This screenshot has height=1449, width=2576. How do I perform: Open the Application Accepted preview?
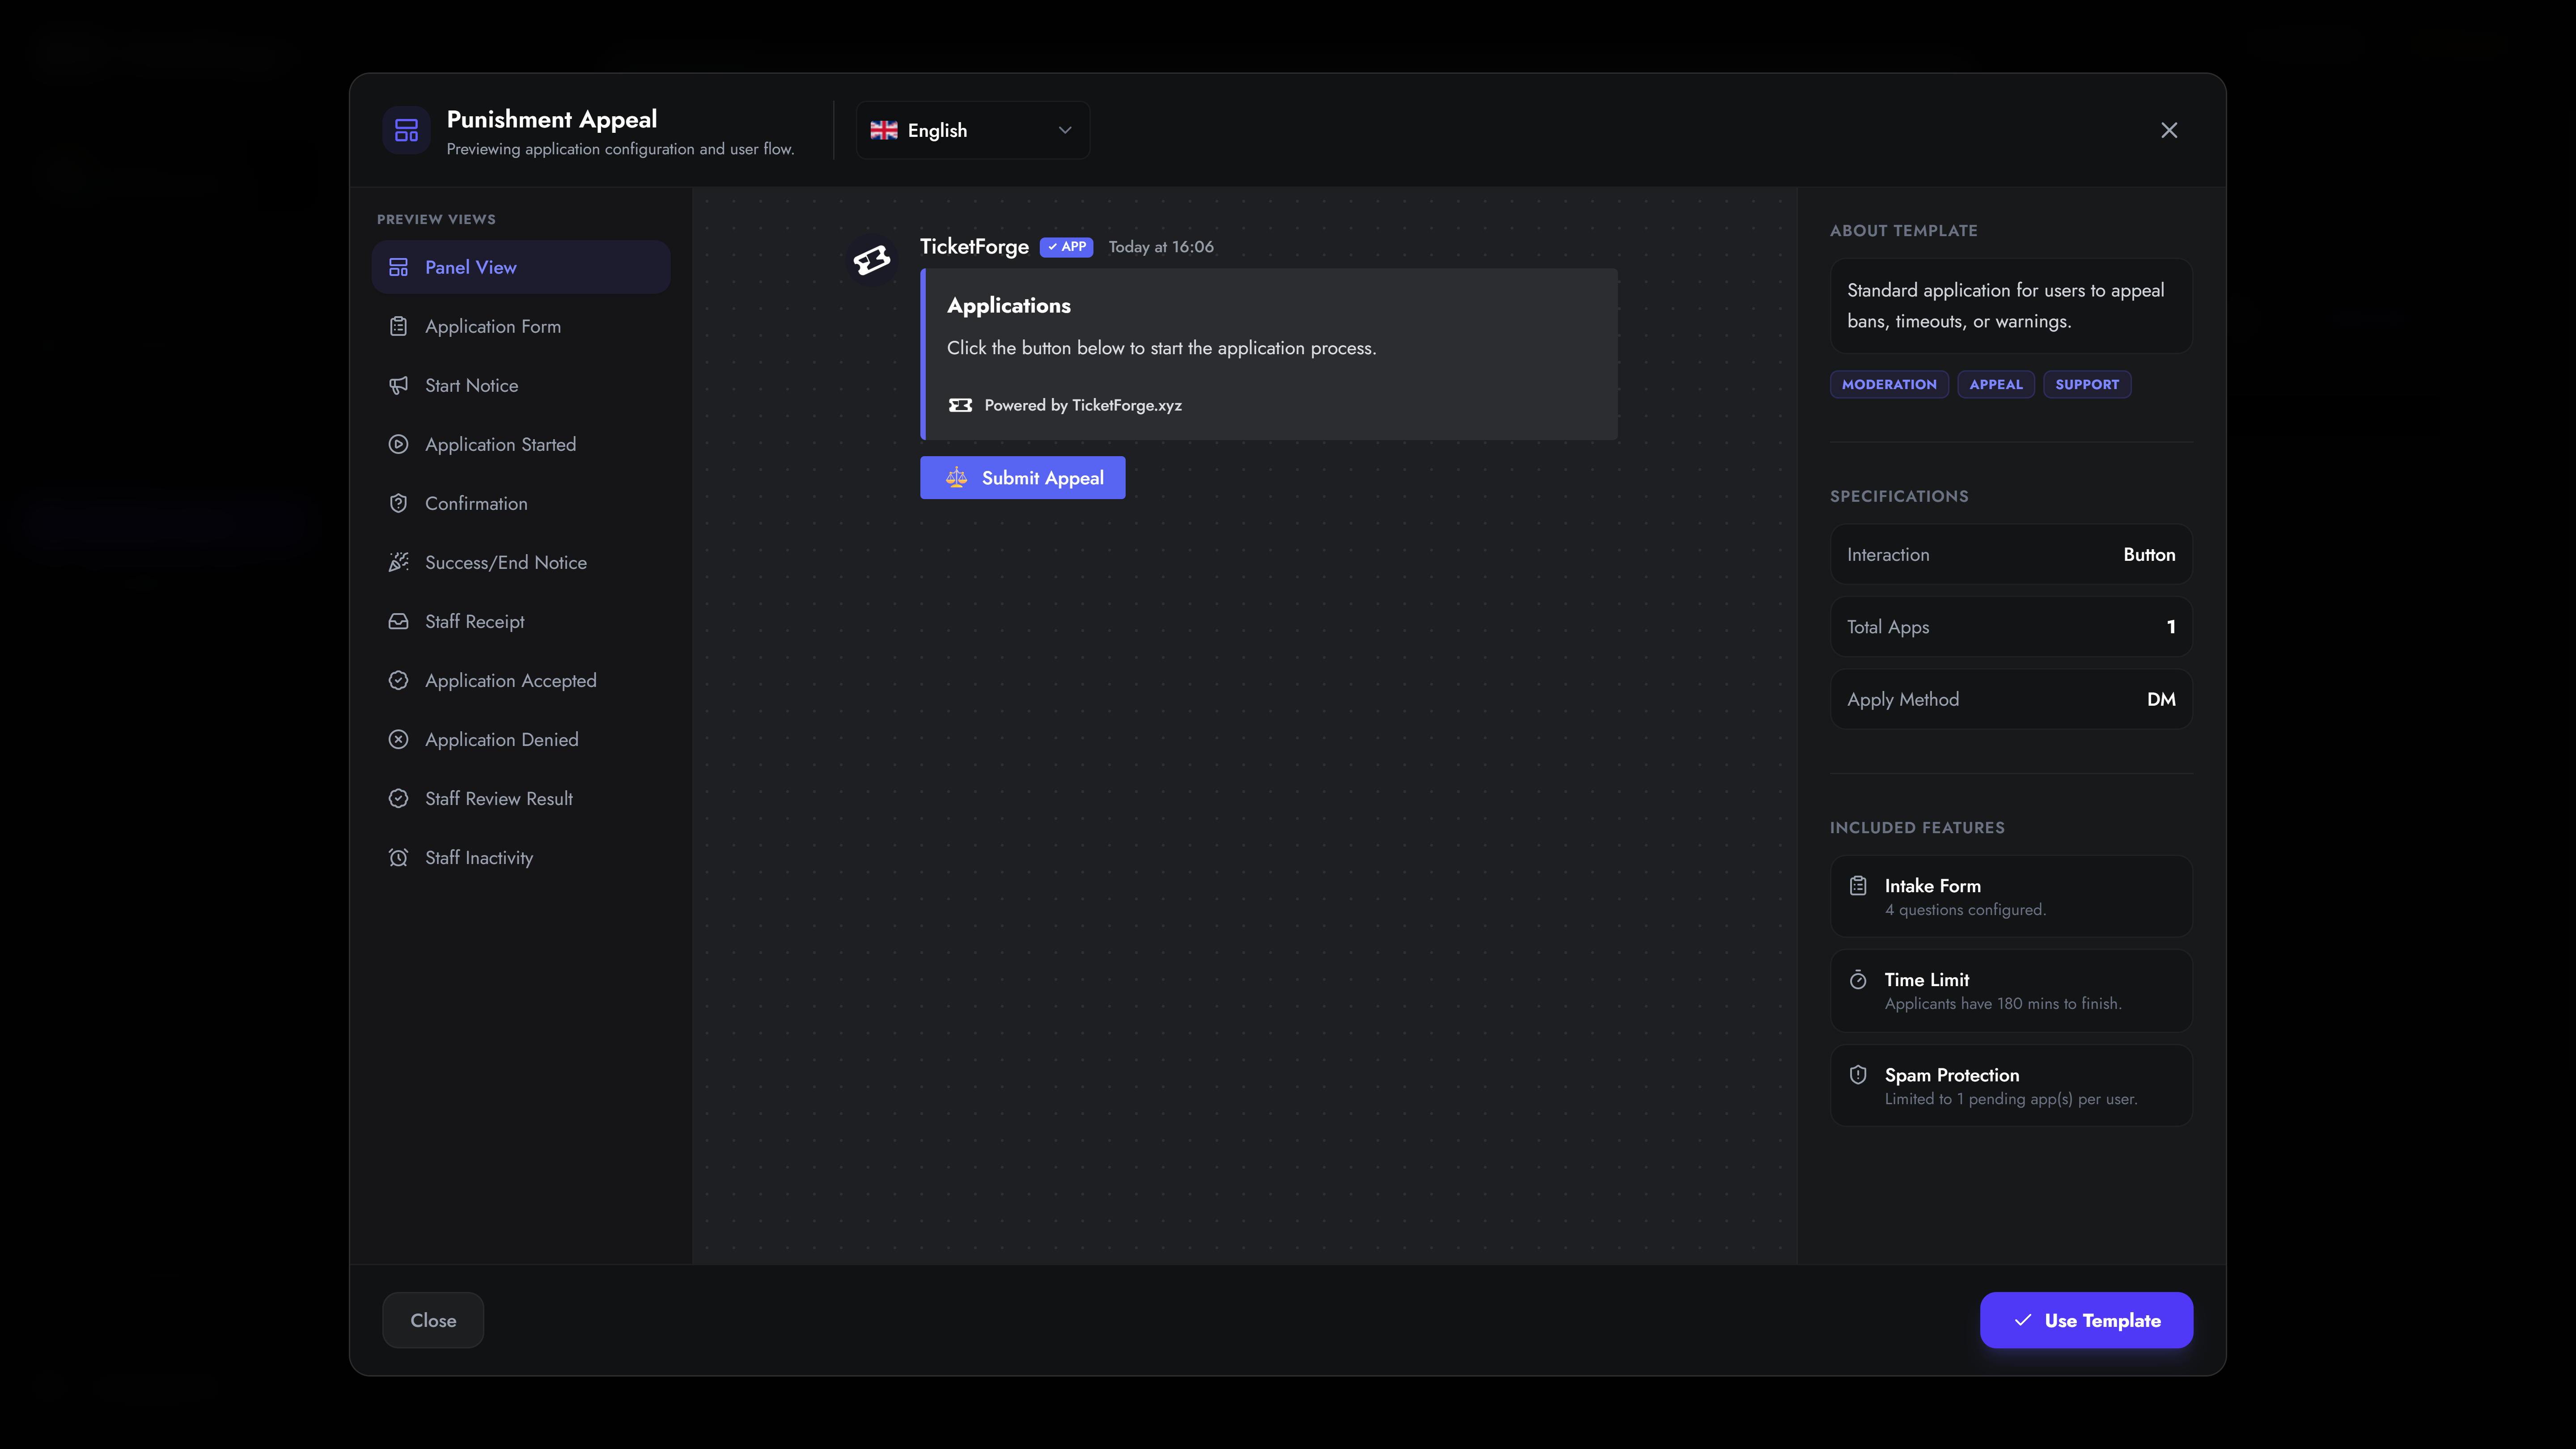520,680
